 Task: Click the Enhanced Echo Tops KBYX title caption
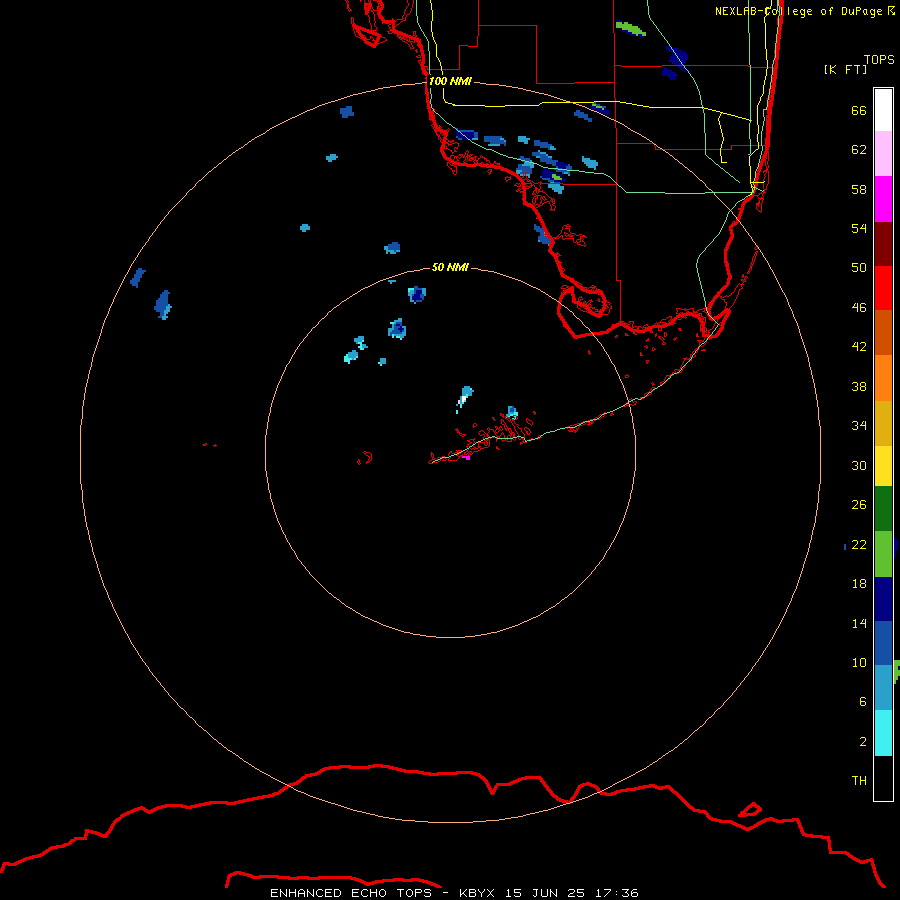pyautogui.click(x=454, y=893)
